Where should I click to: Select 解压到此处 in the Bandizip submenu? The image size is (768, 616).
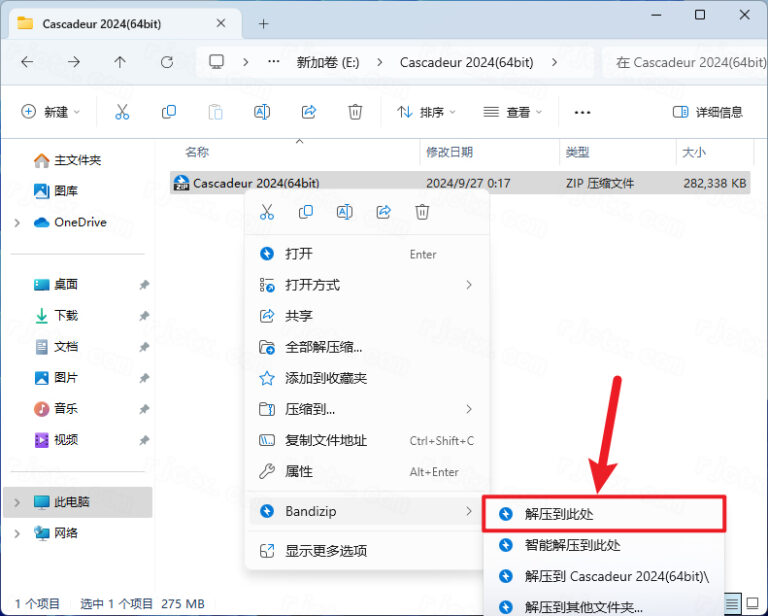click(x=566, y=514)
